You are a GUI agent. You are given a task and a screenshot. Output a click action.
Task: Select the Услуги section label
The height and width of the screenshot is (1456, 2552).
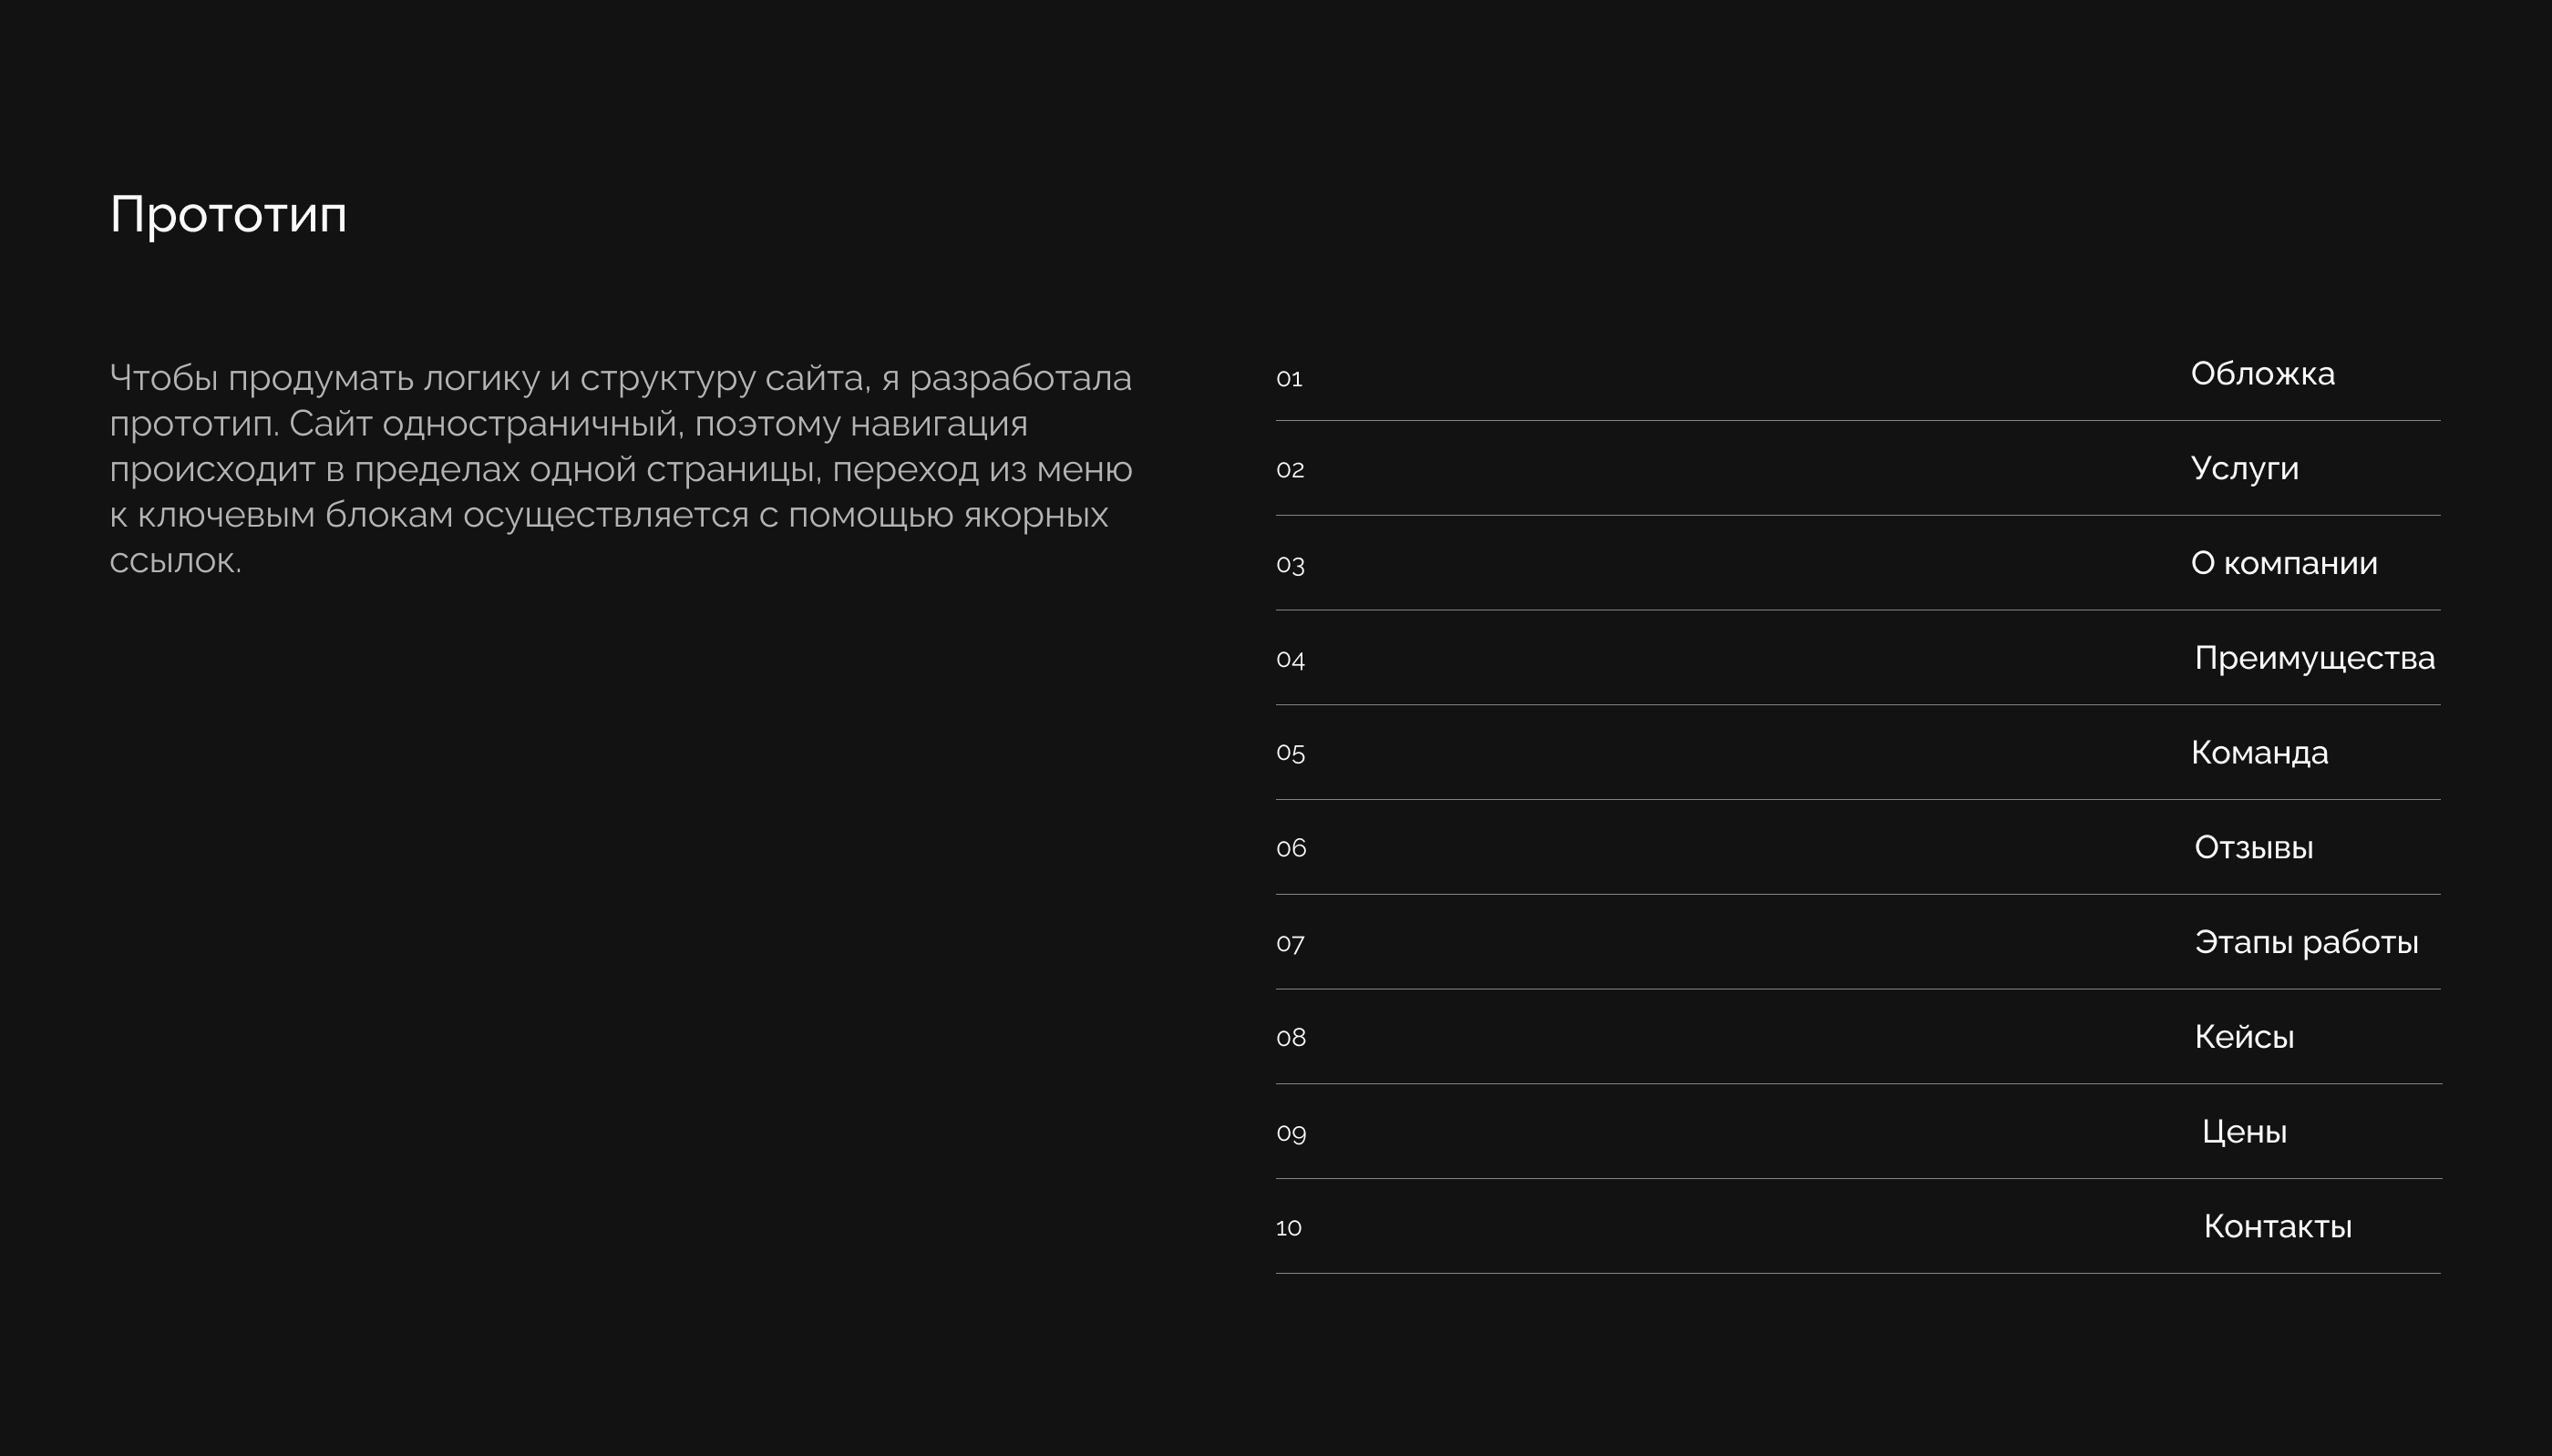[2244, 468]
